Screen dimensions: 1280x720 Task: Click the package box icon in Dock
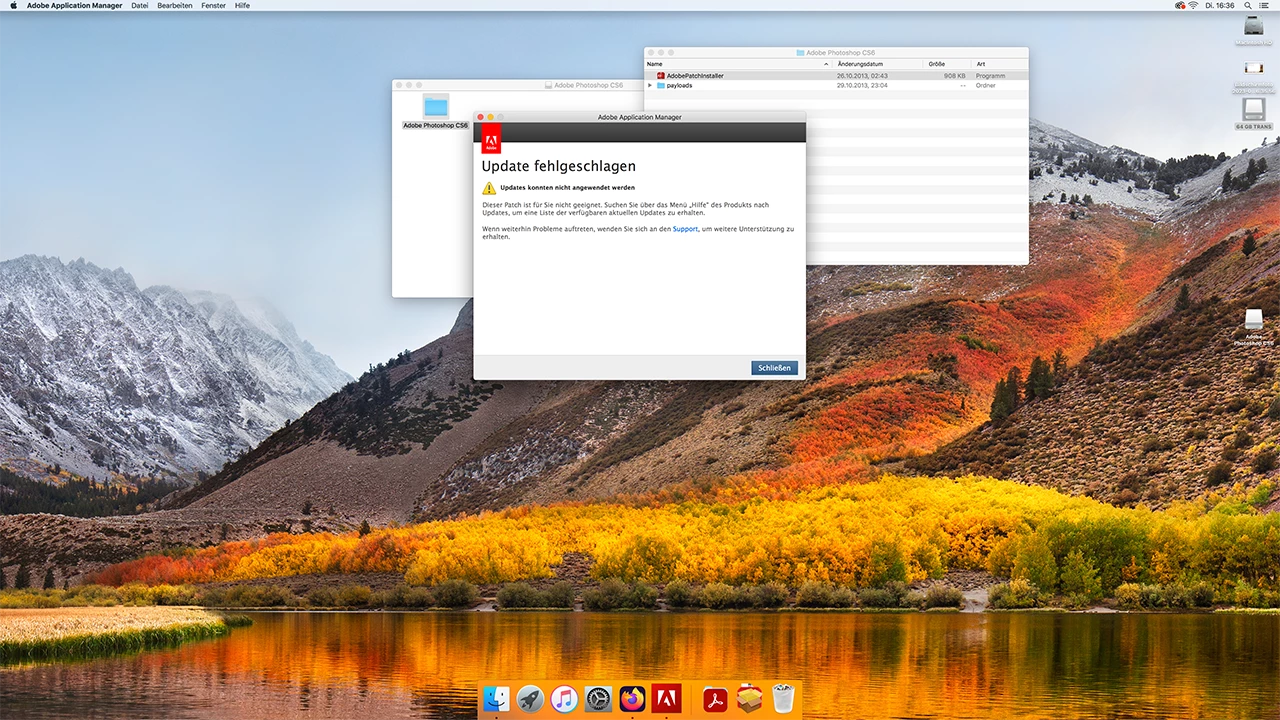tap(749, 698)
